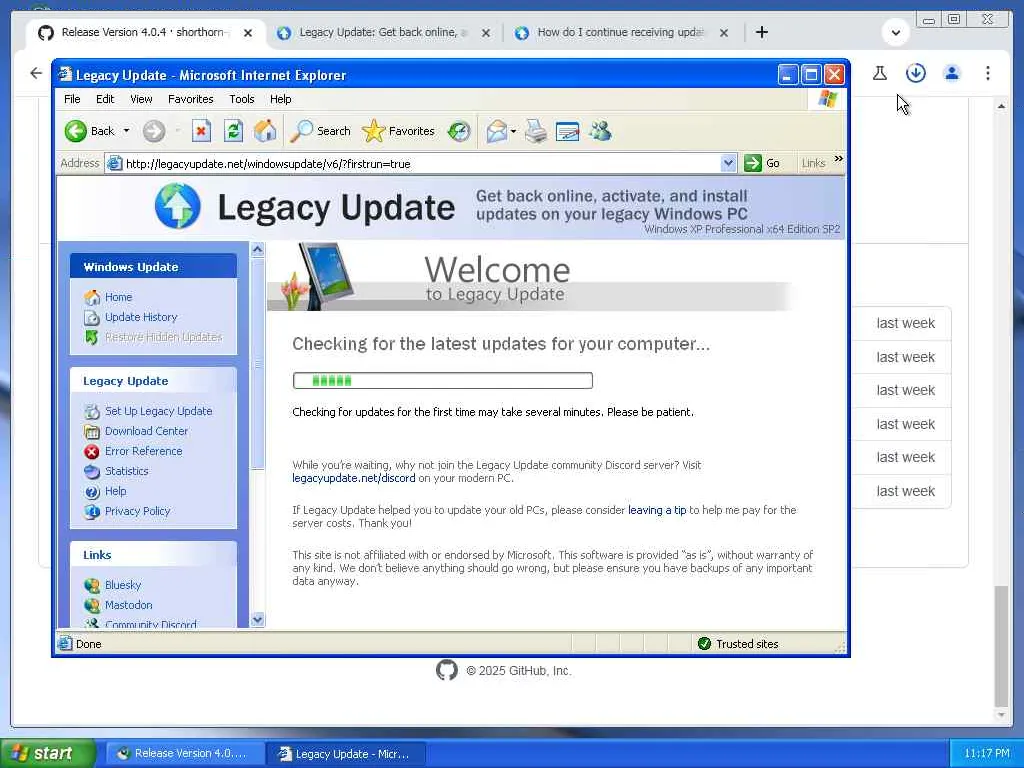Close the 'How do I continue receiving' tab
This screenshot has width=1024, height=768.
(x=724, y=33)
